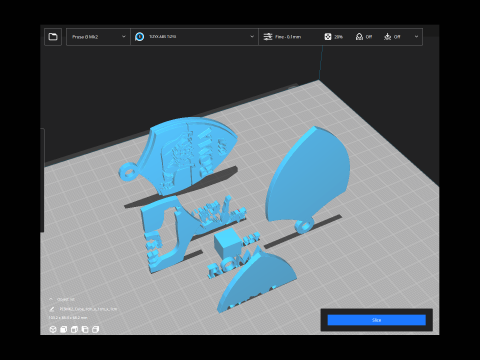Click the infill density icon
The height and width of the screenshot is (360, 480).
coord(328,37)
